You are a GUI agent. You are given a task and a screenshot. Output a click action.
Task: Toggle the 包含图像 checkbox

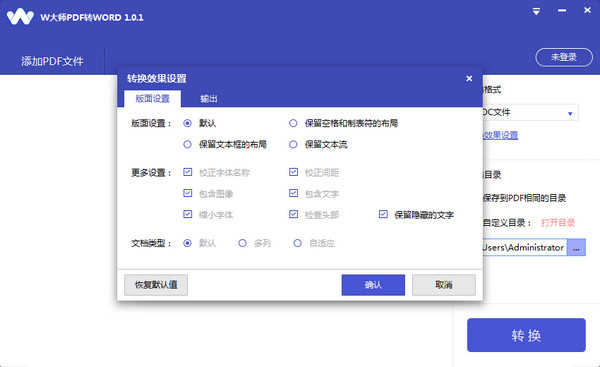tap(188, 193)
